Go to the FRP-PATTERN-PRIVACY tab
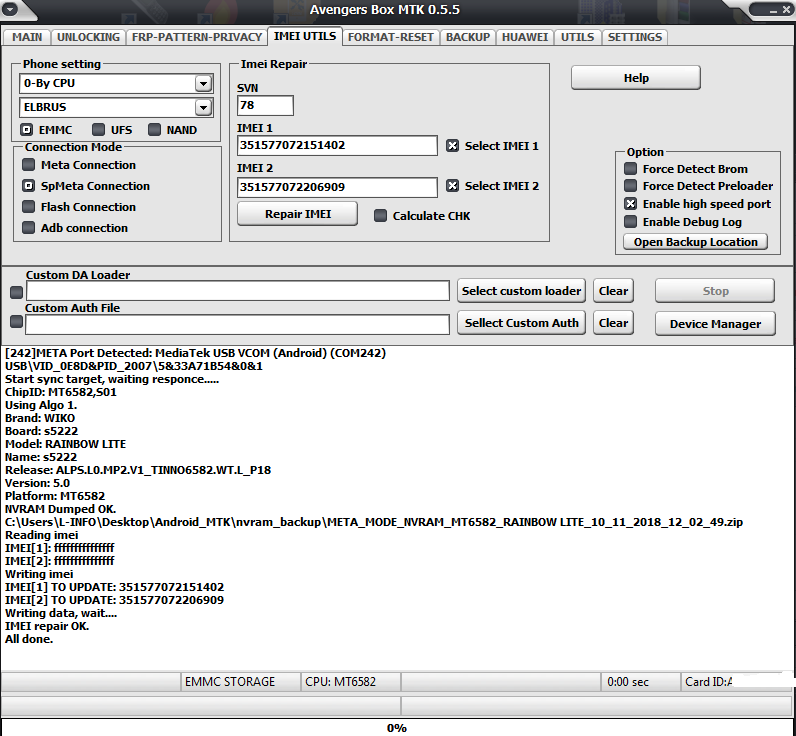Image resolution: width=796 pixels, height=736 pixels. point(196,37)
